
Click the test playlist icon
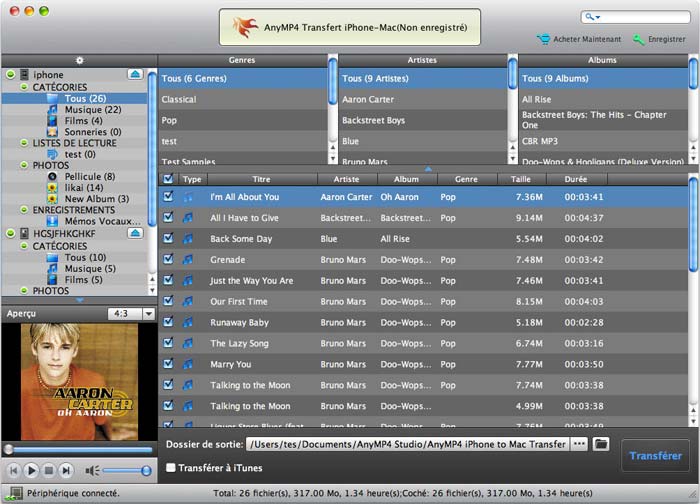pos(53,154)
